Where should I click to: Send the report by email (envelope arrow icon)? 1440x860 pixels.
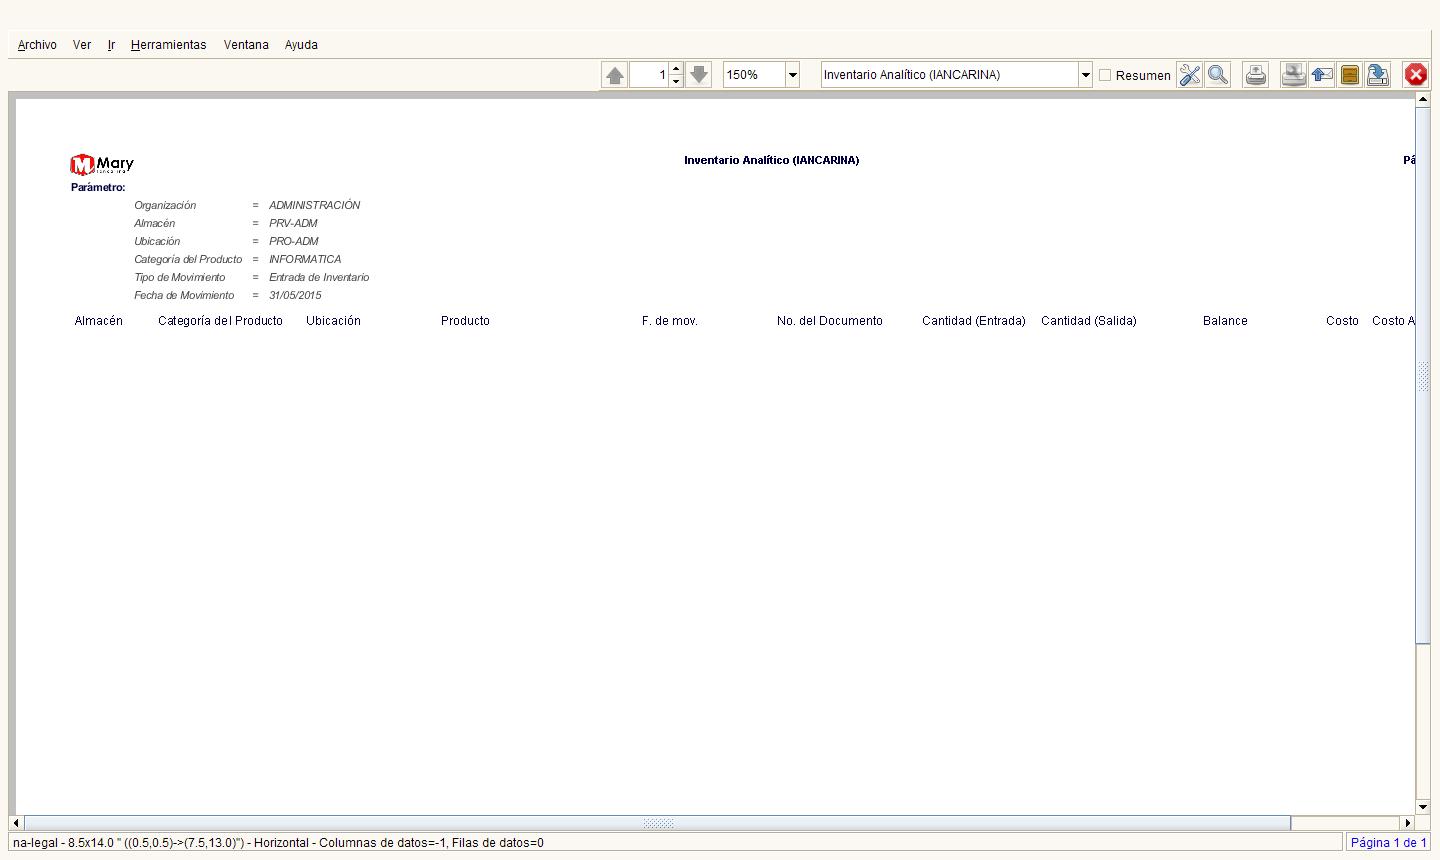point(1322,75)
